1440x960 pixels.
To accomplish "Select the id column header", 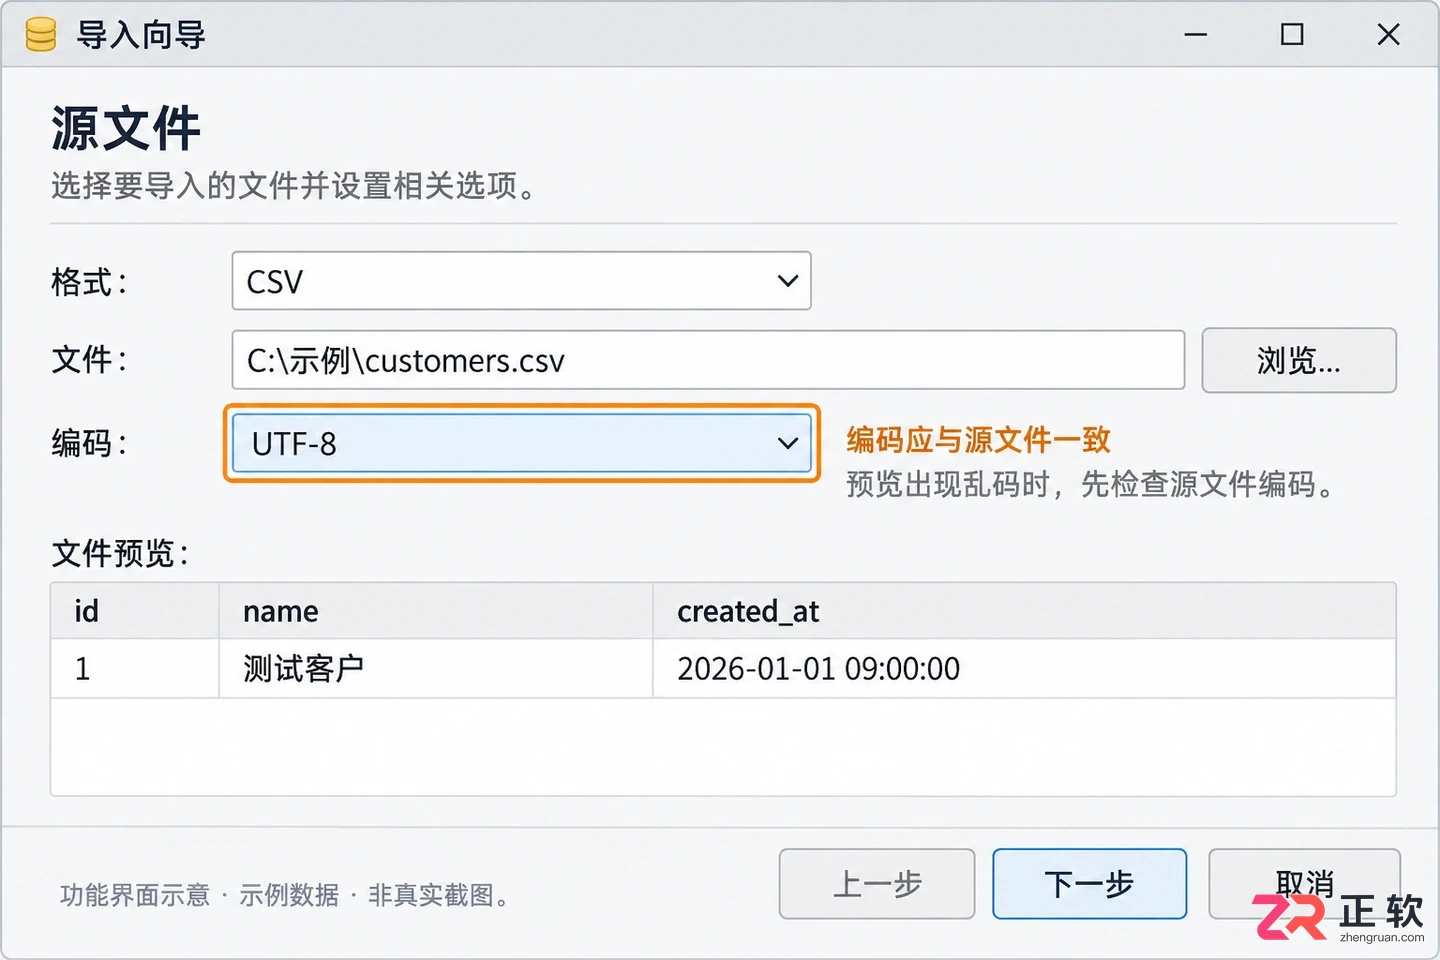I will pos(135,611).
